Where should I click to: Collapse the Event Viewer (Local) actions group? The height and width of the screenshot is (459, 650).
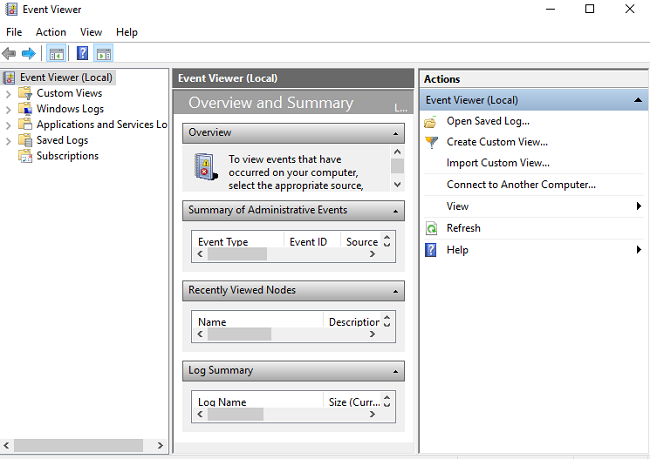pyautogui.click(x=638, y=100)
